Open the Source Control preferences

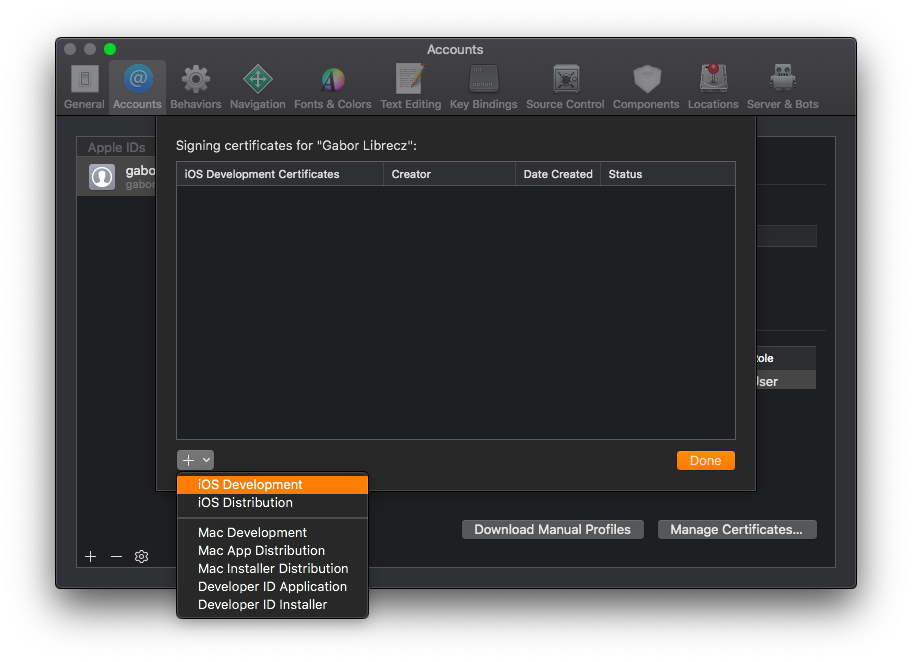(565, 87)
